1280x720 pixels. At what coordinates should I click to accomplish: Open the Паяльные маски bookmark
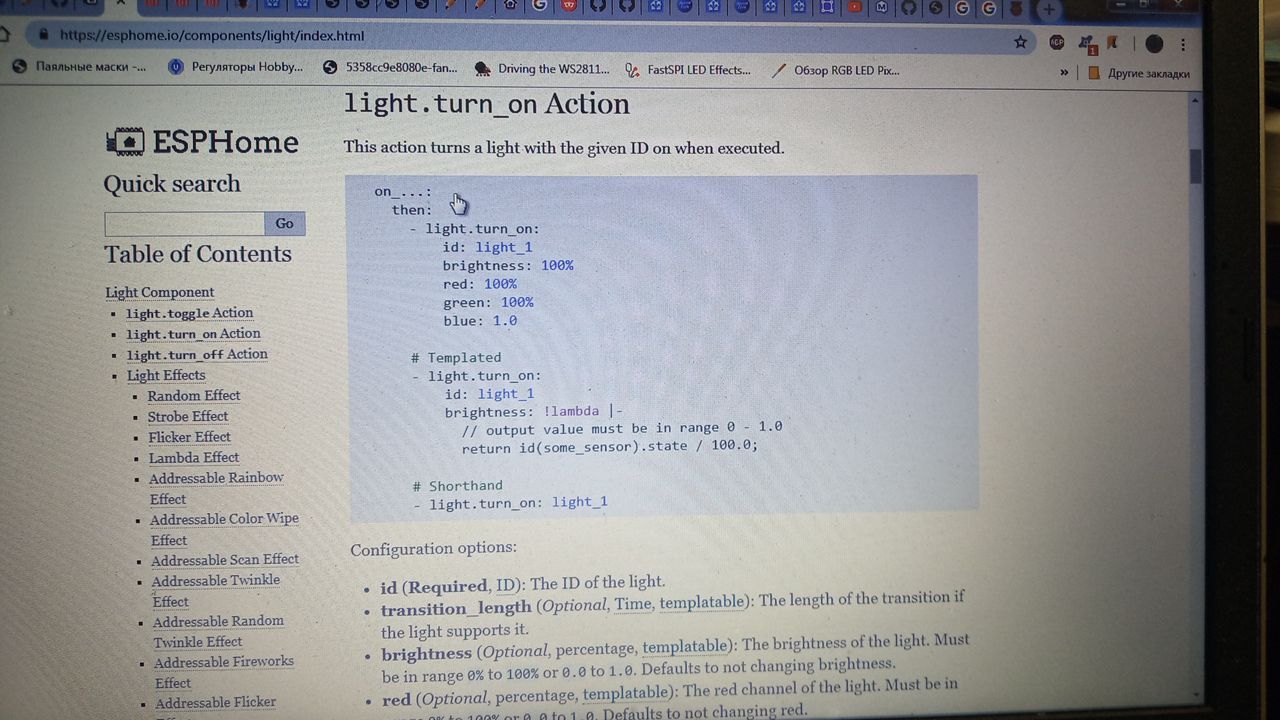click(80, 67)
